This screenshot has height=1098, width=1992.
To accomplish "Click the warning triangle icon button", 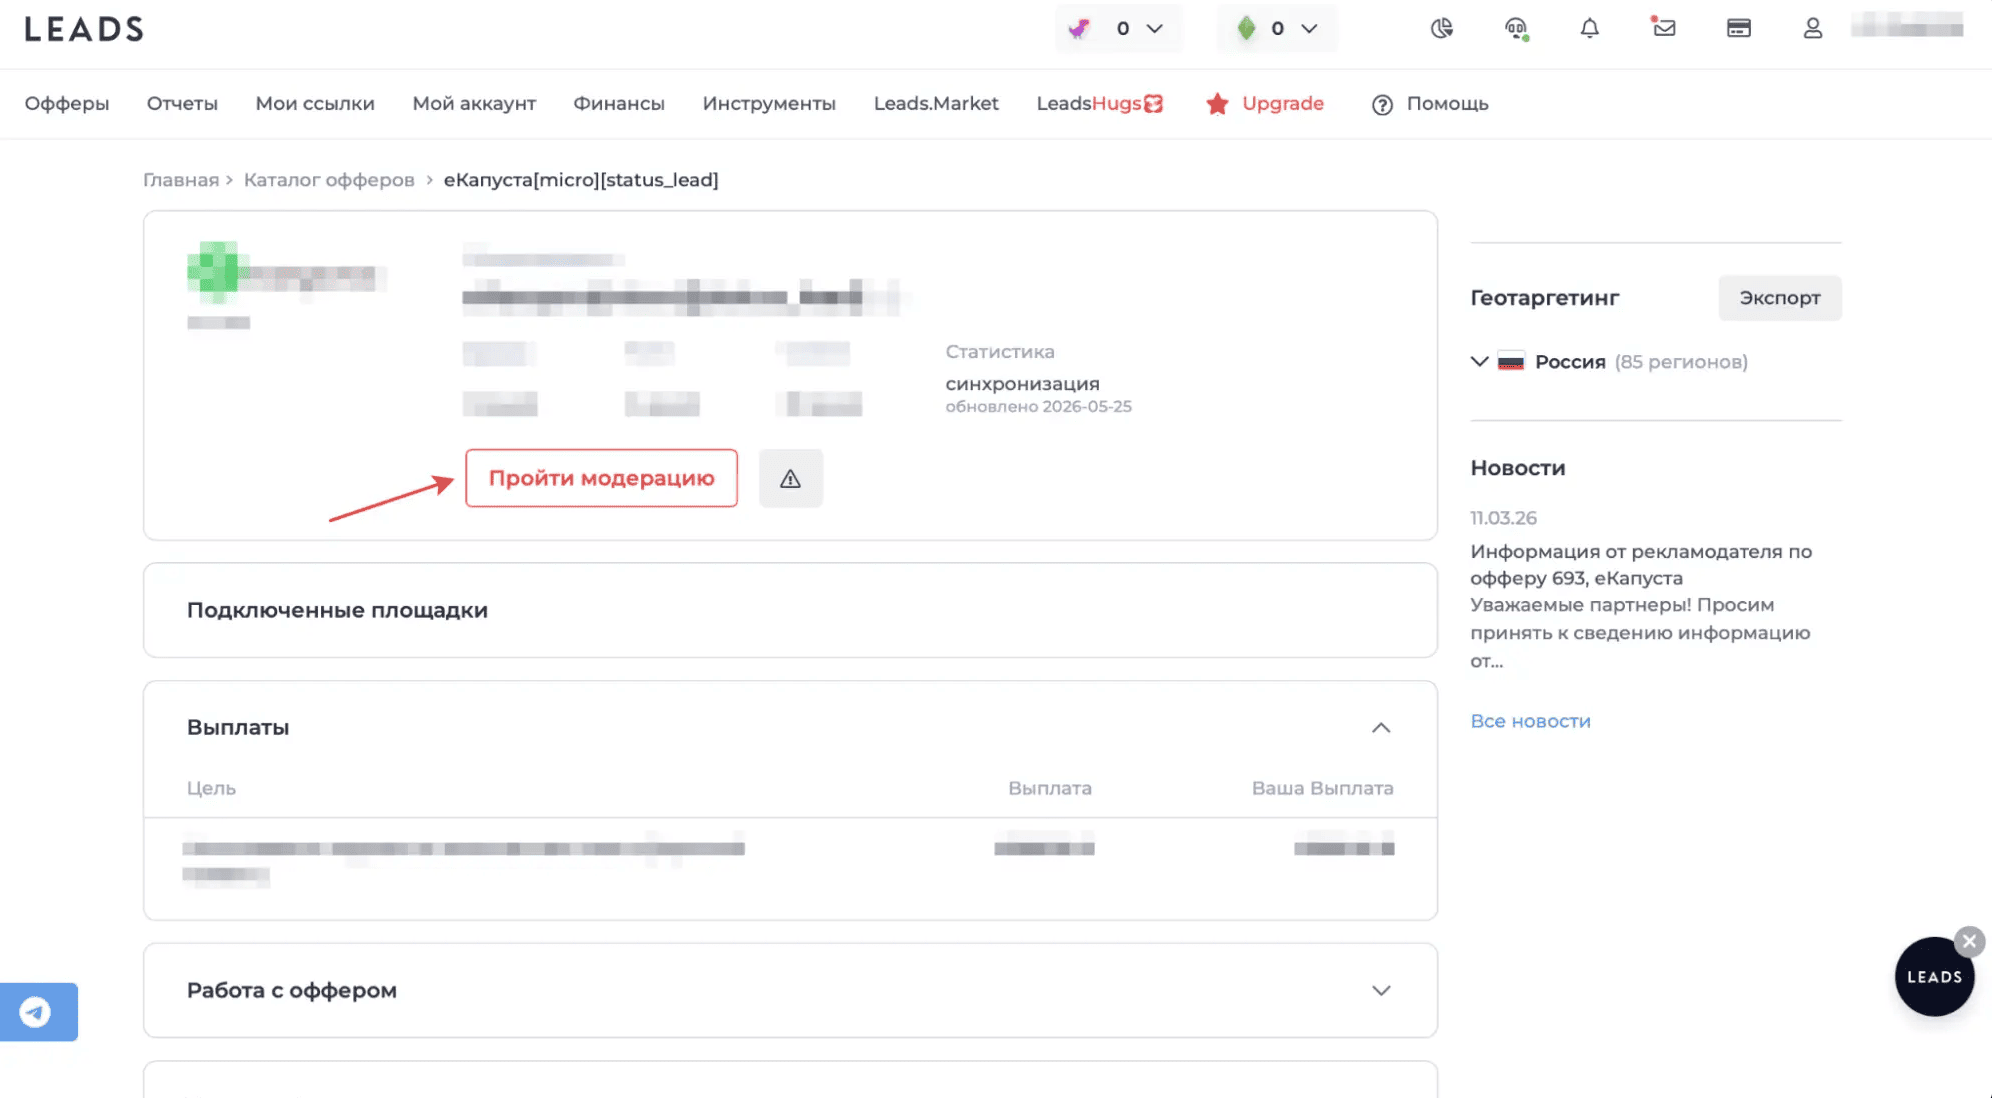I will point(791,479).
